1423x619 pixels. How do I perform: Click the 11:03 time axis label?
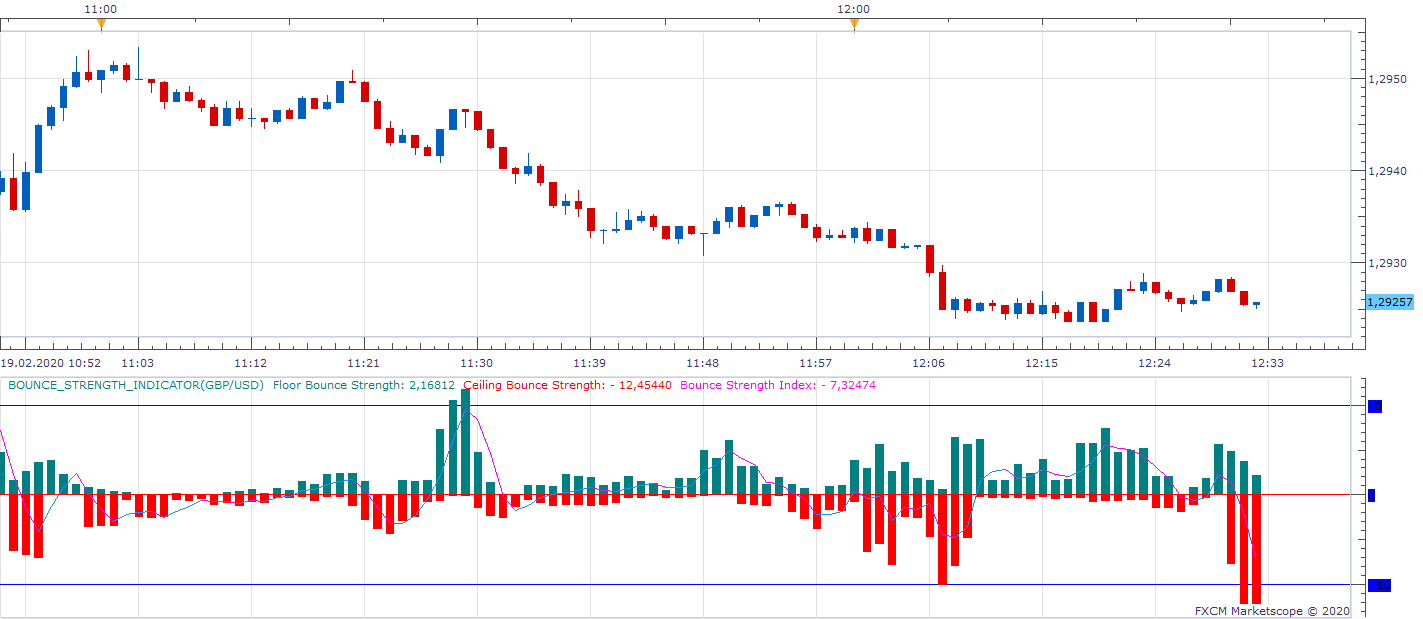click(x=137, y=363)
